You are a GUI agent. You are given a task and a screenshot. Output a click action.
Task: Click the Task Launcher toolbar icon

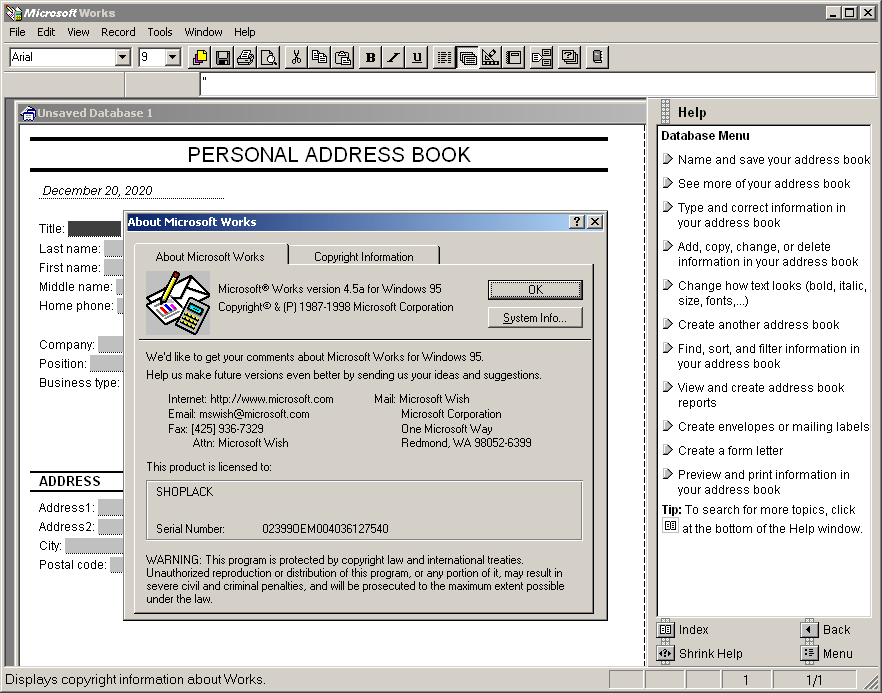coord(200,57)
